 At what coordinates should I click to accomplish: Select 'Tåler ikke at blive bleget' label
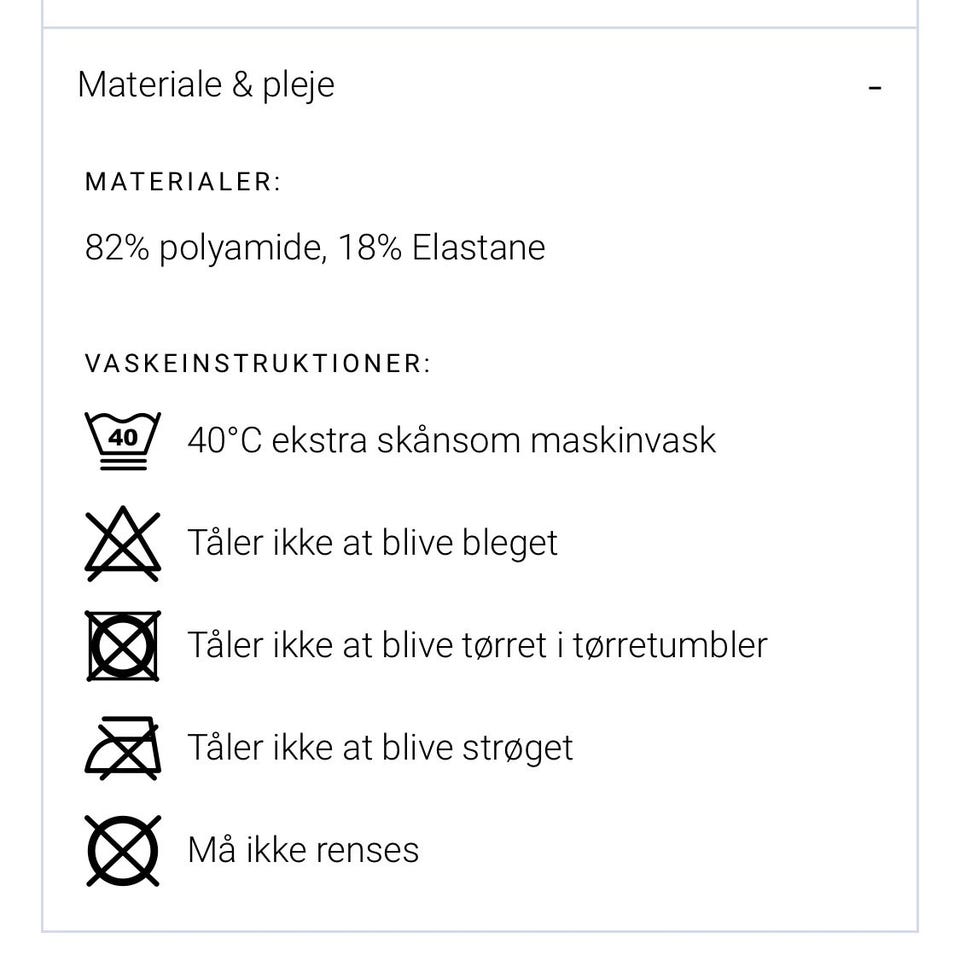(373, 543)
